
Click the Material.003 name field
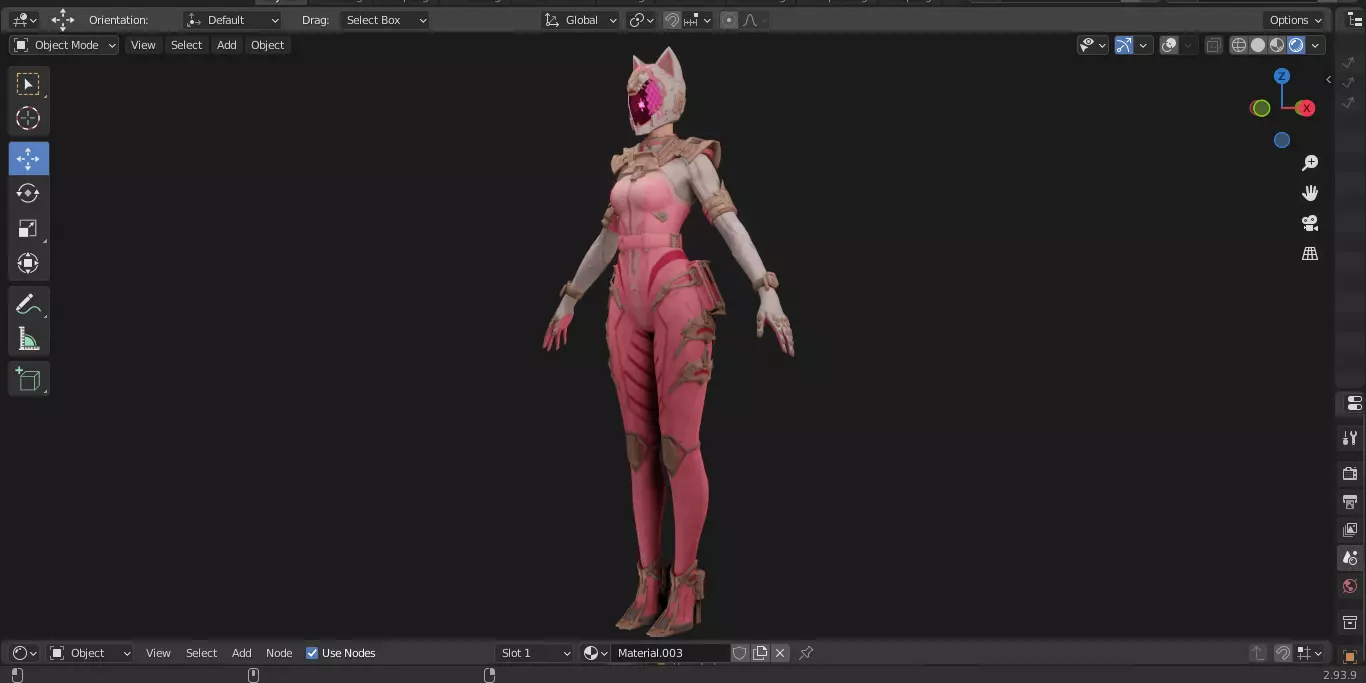pyautogui.click(x=669, y=653)
